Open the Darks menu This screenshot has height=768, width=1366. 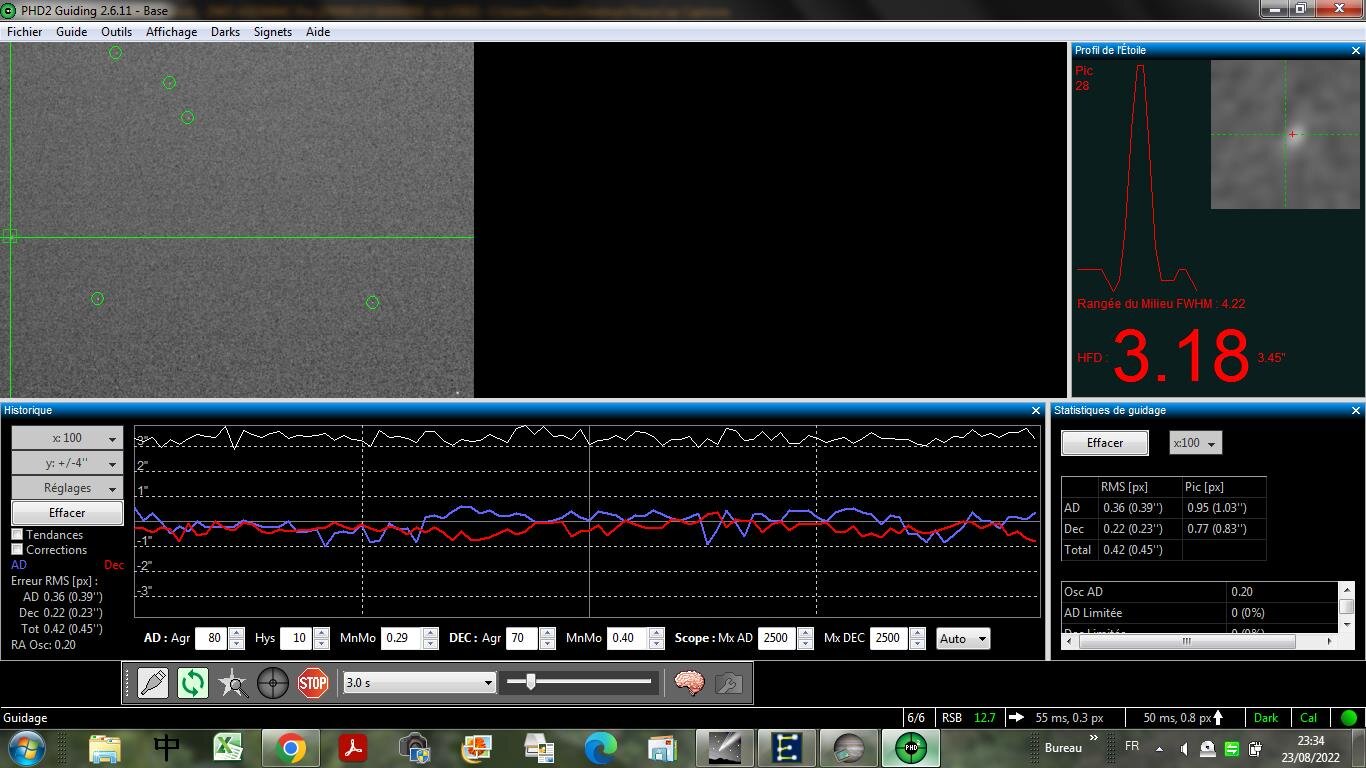[225, 32]
